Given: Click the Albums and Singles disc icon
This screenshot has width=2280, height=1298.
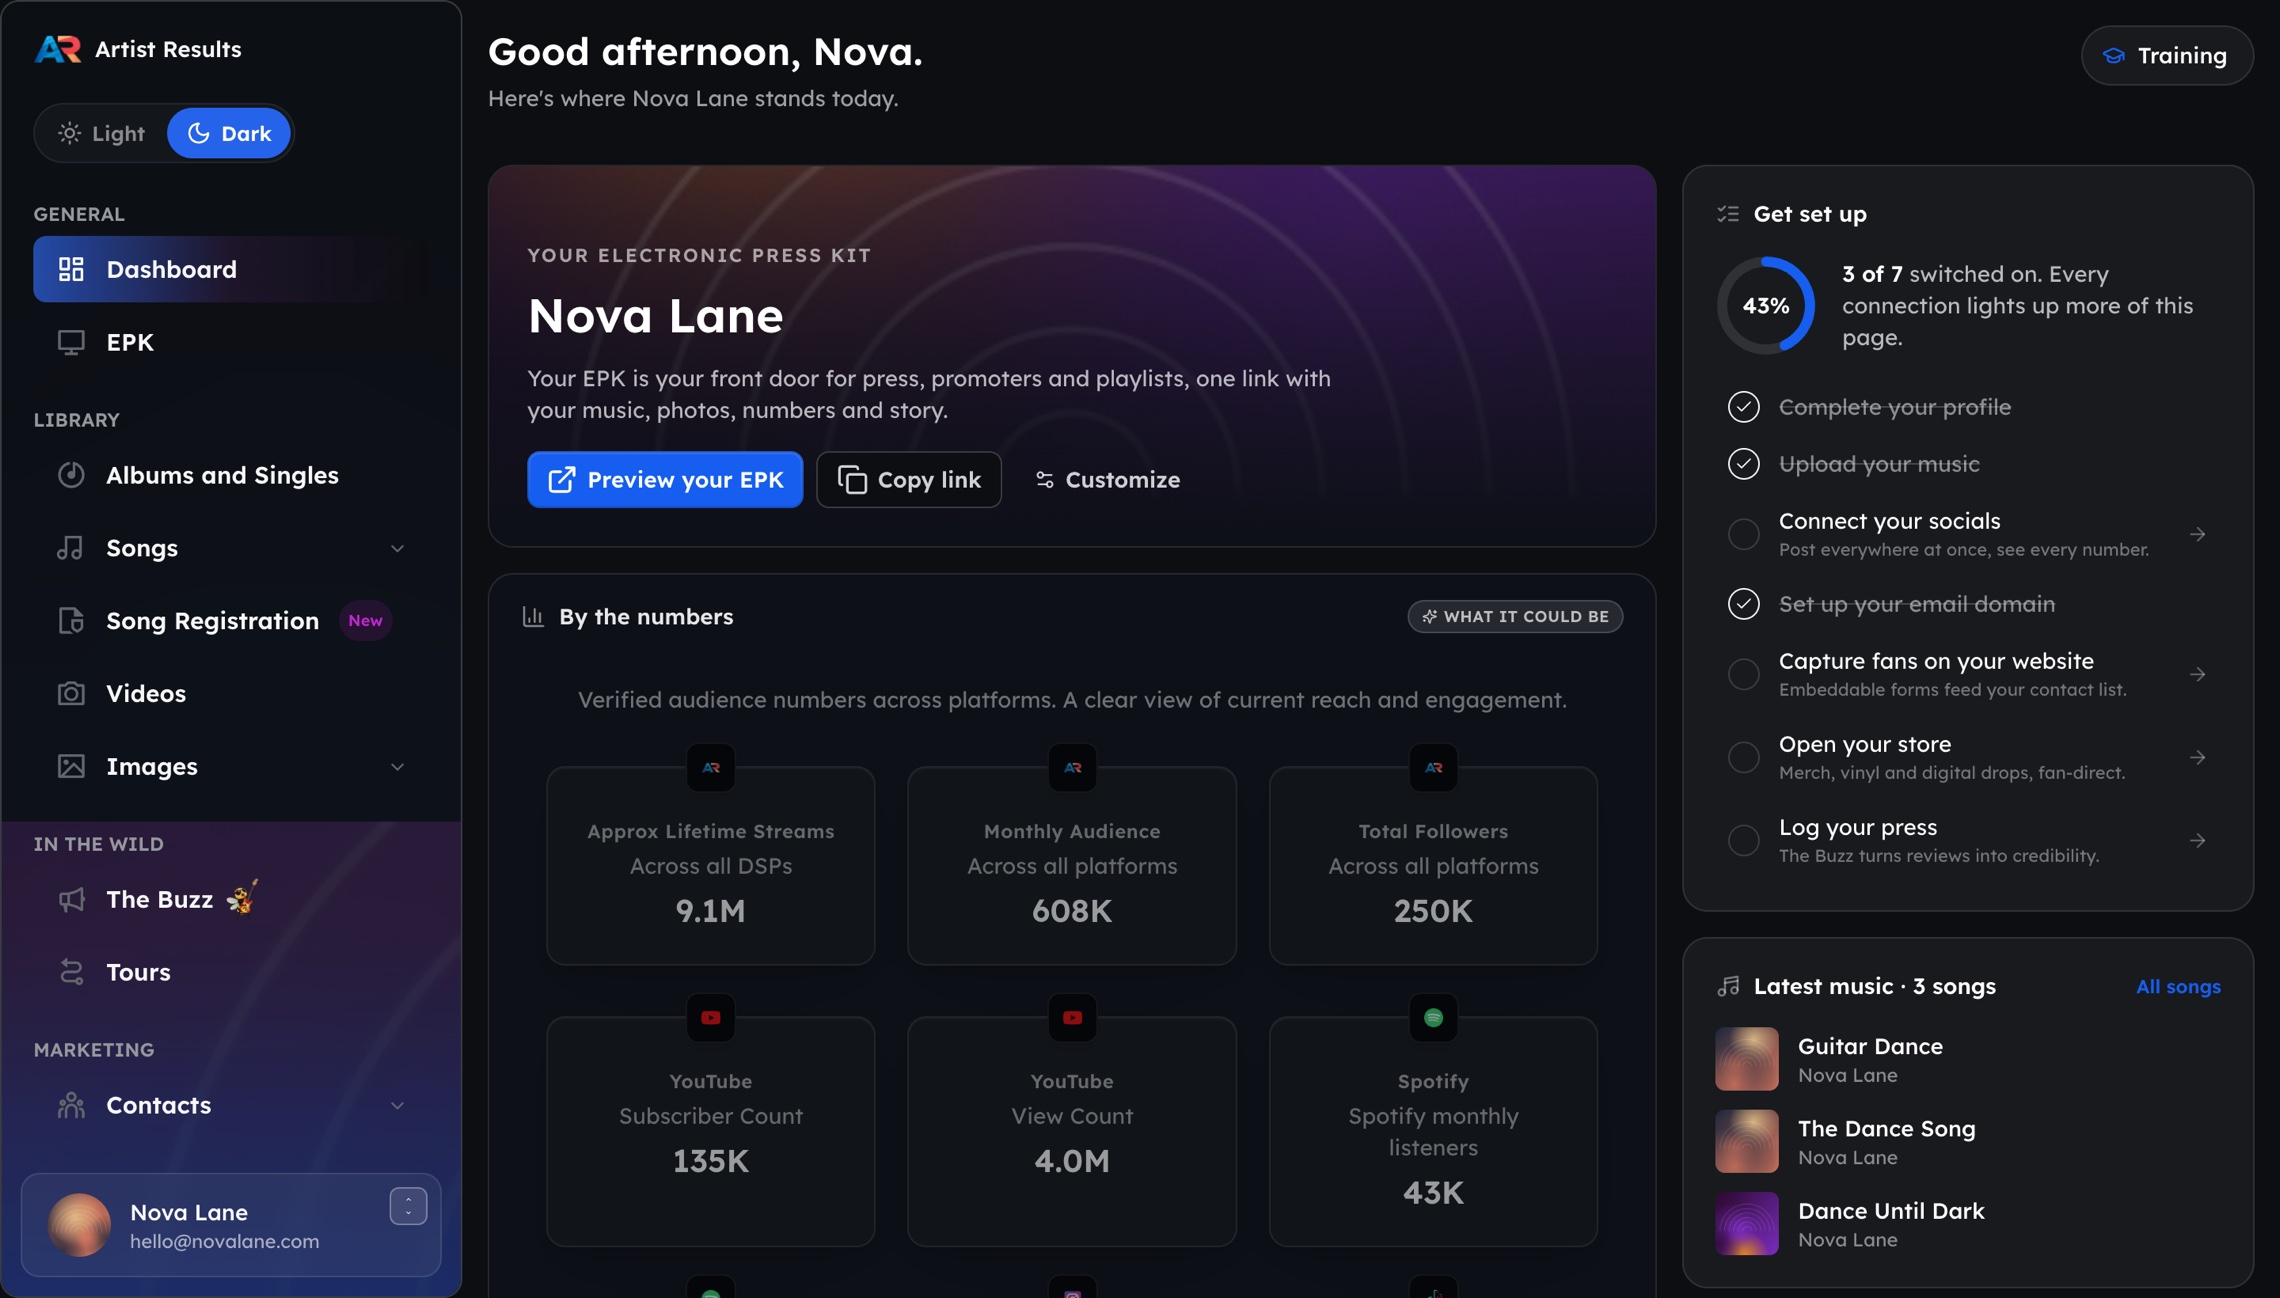Looking at the screenshot, I should click(x=71, y=475).
